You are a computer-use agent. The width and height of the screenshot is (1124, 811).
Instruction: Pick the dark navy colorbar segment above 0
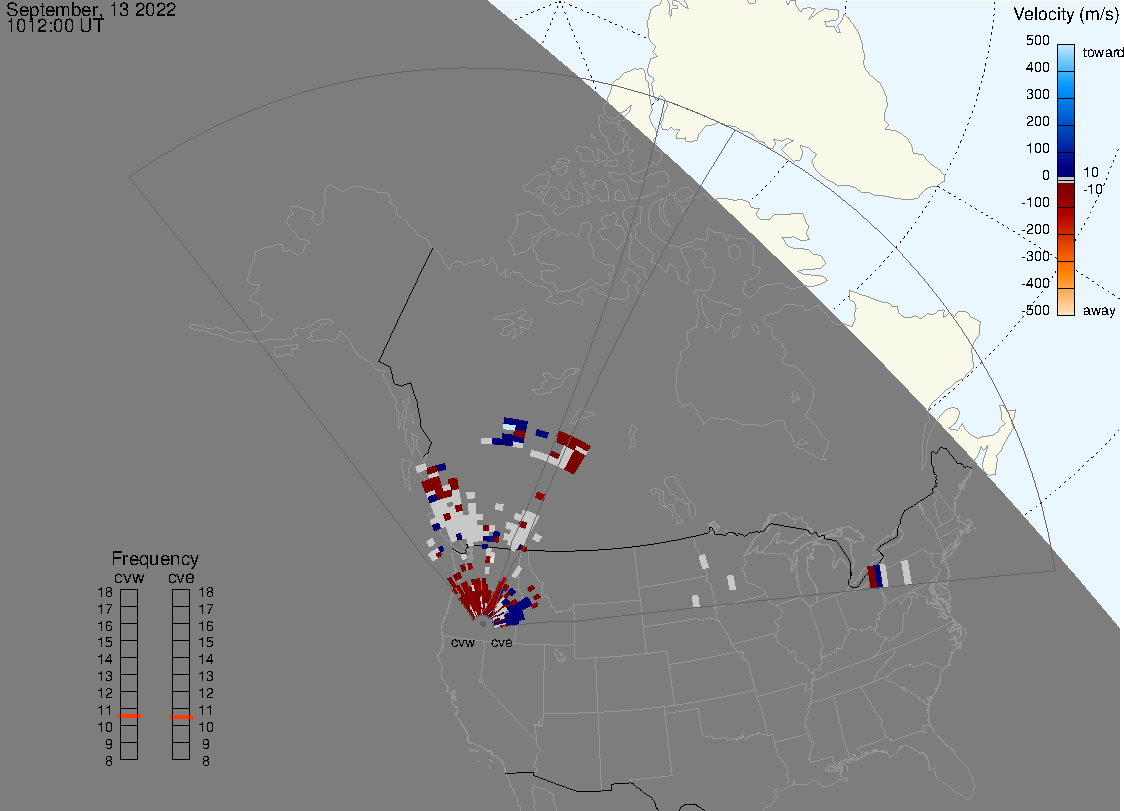click(x=1066, y=163)
